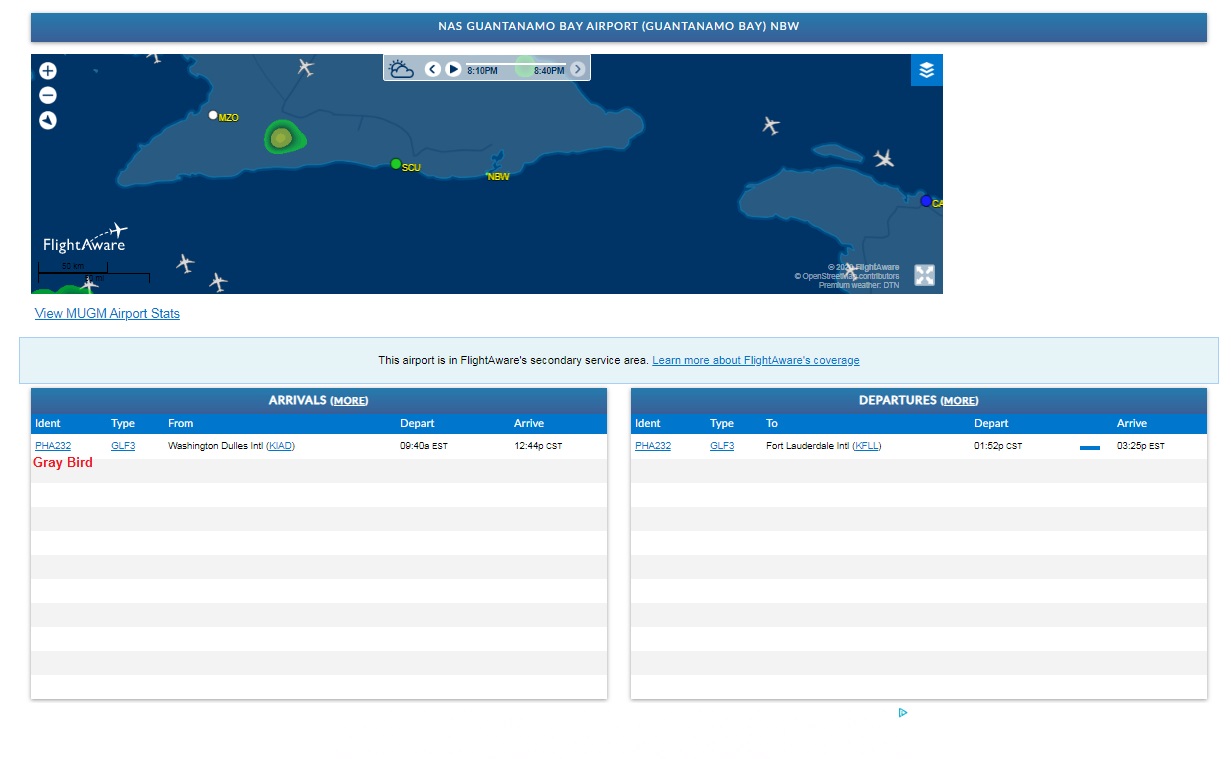Play the weather radar animation
Viewport: 1231px width, 759px height.
point(453,69)
